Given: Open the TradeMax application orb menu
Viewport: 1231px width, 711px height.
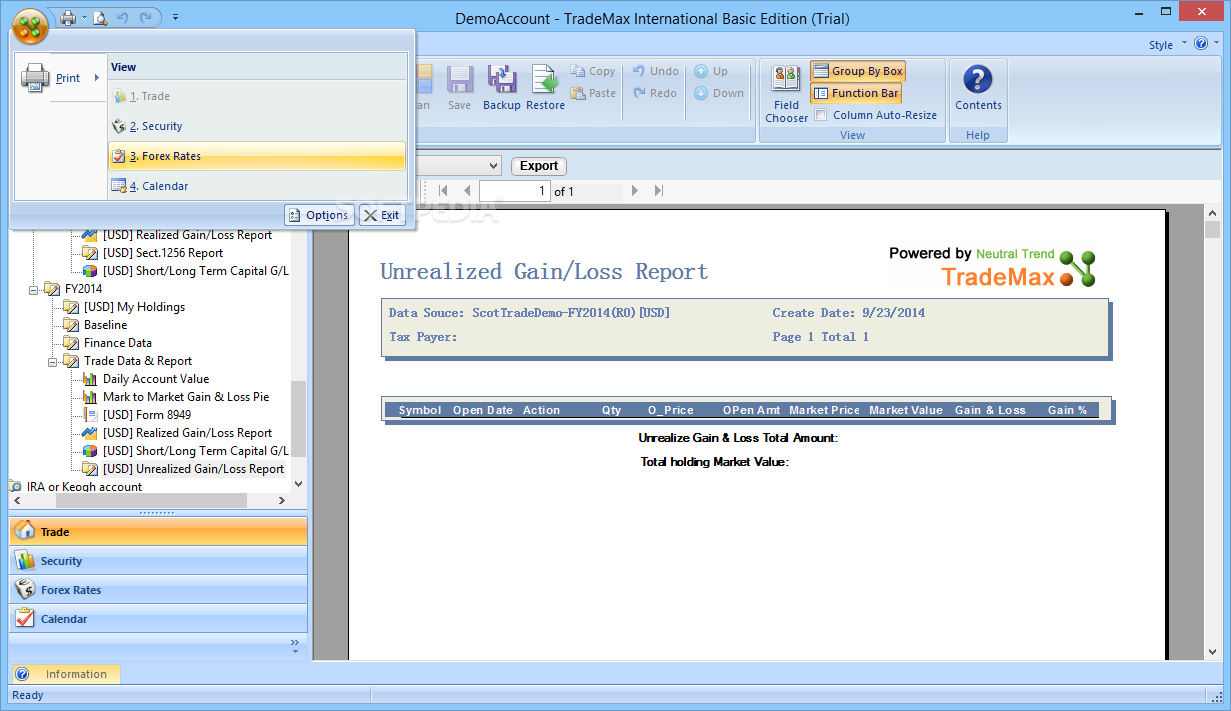Looking at the screenshot, I should click(31, 25).
